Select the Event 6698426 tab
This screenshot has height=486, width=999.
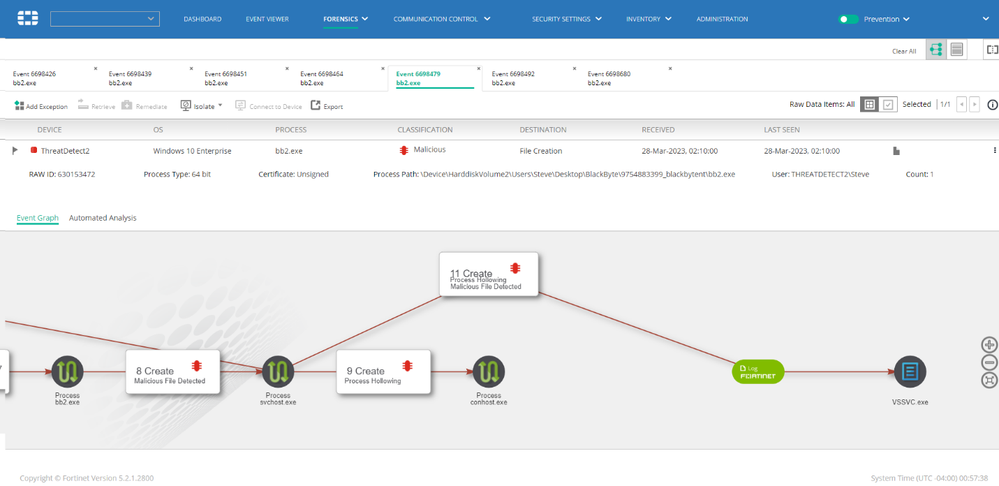(34, 78)
